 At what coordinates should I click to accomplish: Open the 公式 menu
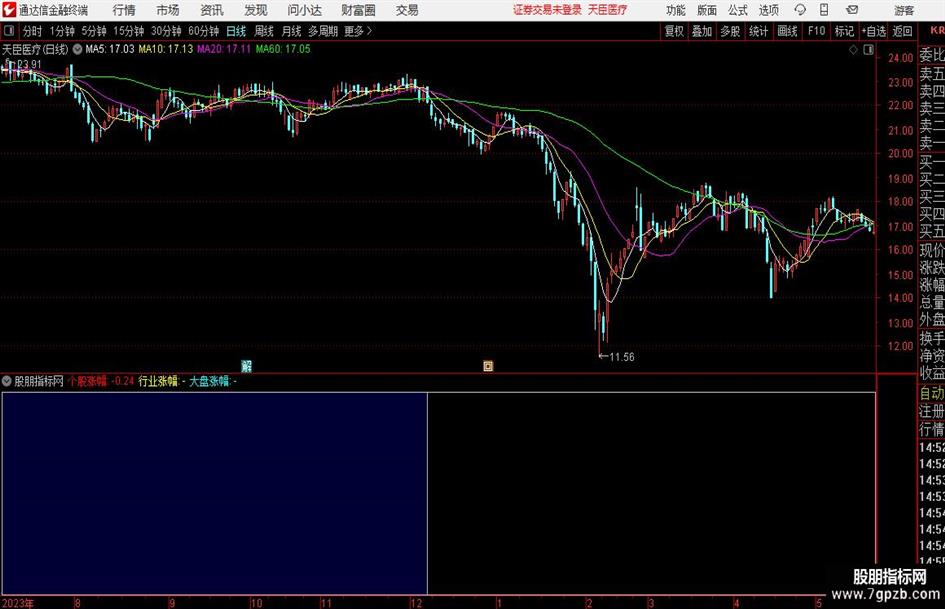738,10
